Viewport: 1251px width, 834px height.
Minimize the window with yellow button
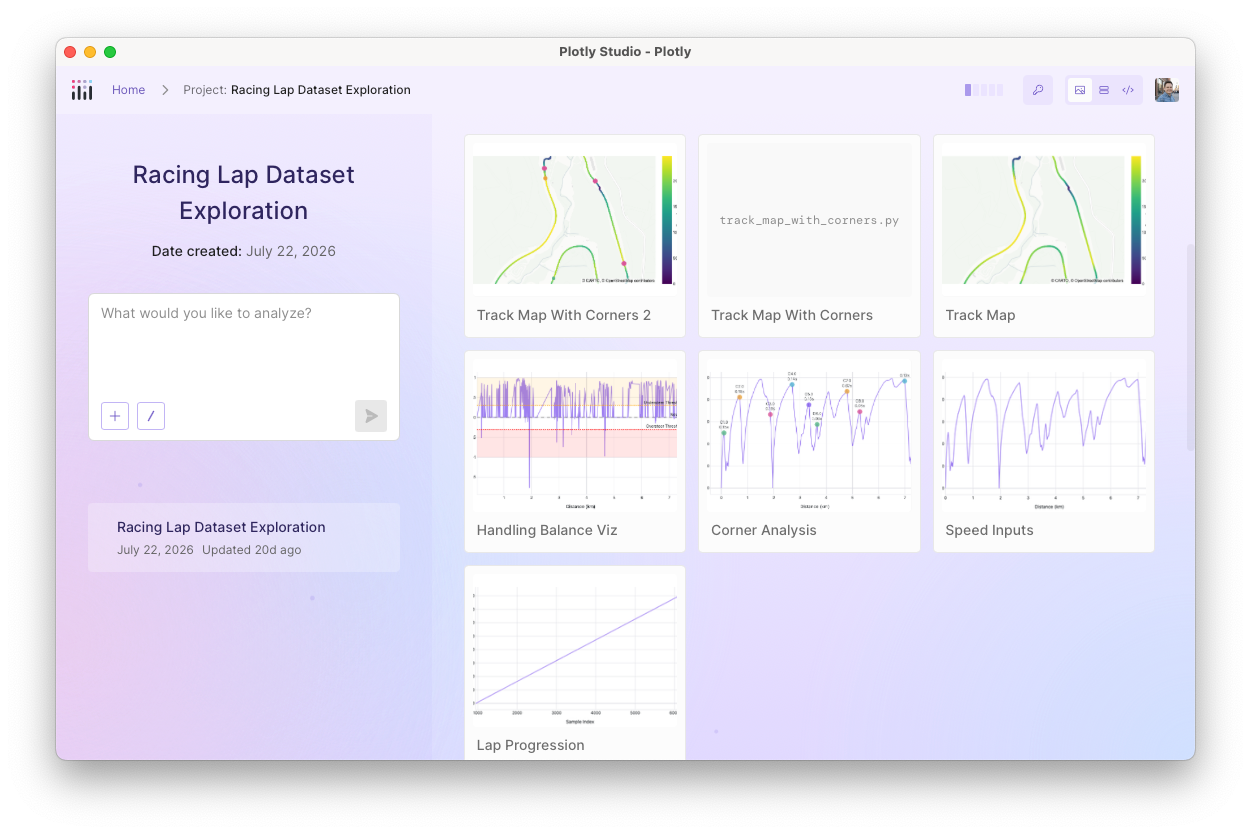[x=90, y=52]
